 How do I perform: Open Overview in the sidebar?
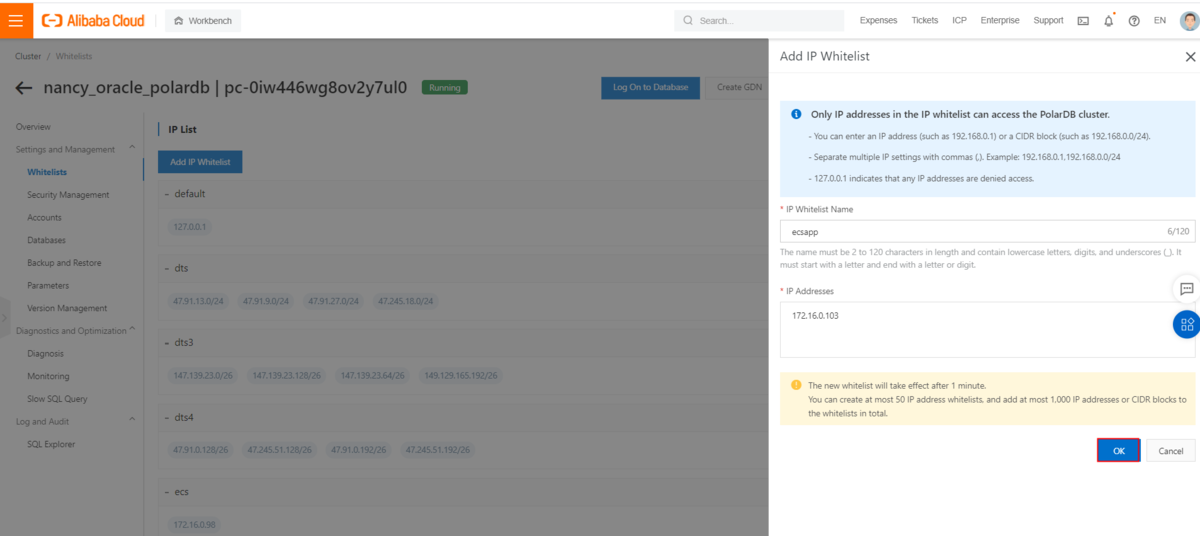(33, 127)
